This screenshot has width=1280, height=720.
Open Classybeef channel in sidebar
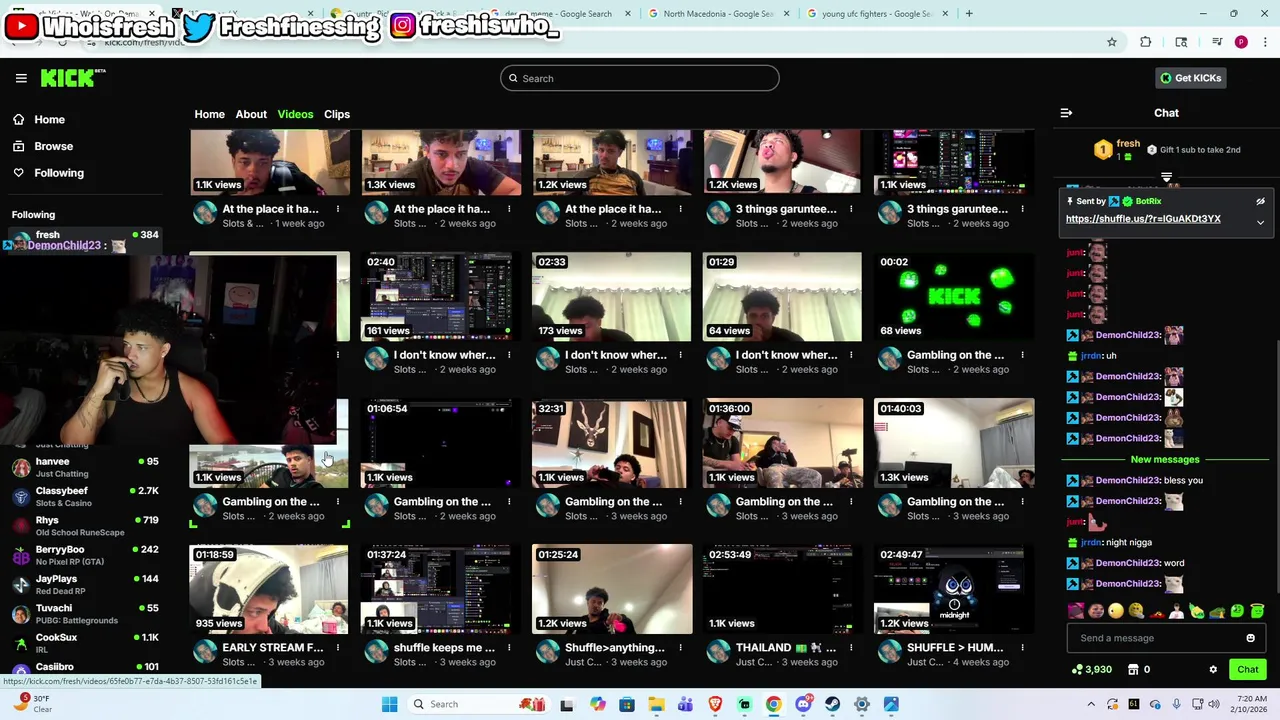pyautogui.click(x=85, y=496)
